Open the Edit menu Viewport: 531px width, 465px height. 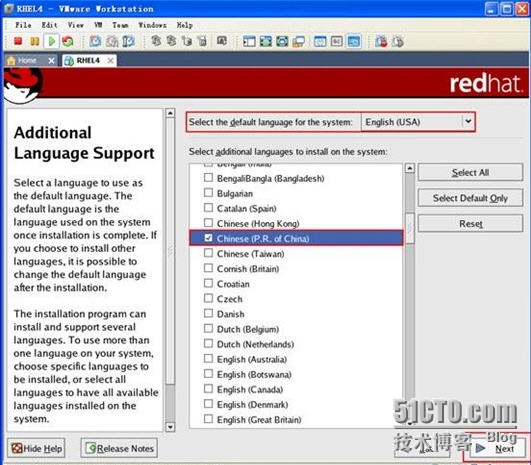click(49, 25)
